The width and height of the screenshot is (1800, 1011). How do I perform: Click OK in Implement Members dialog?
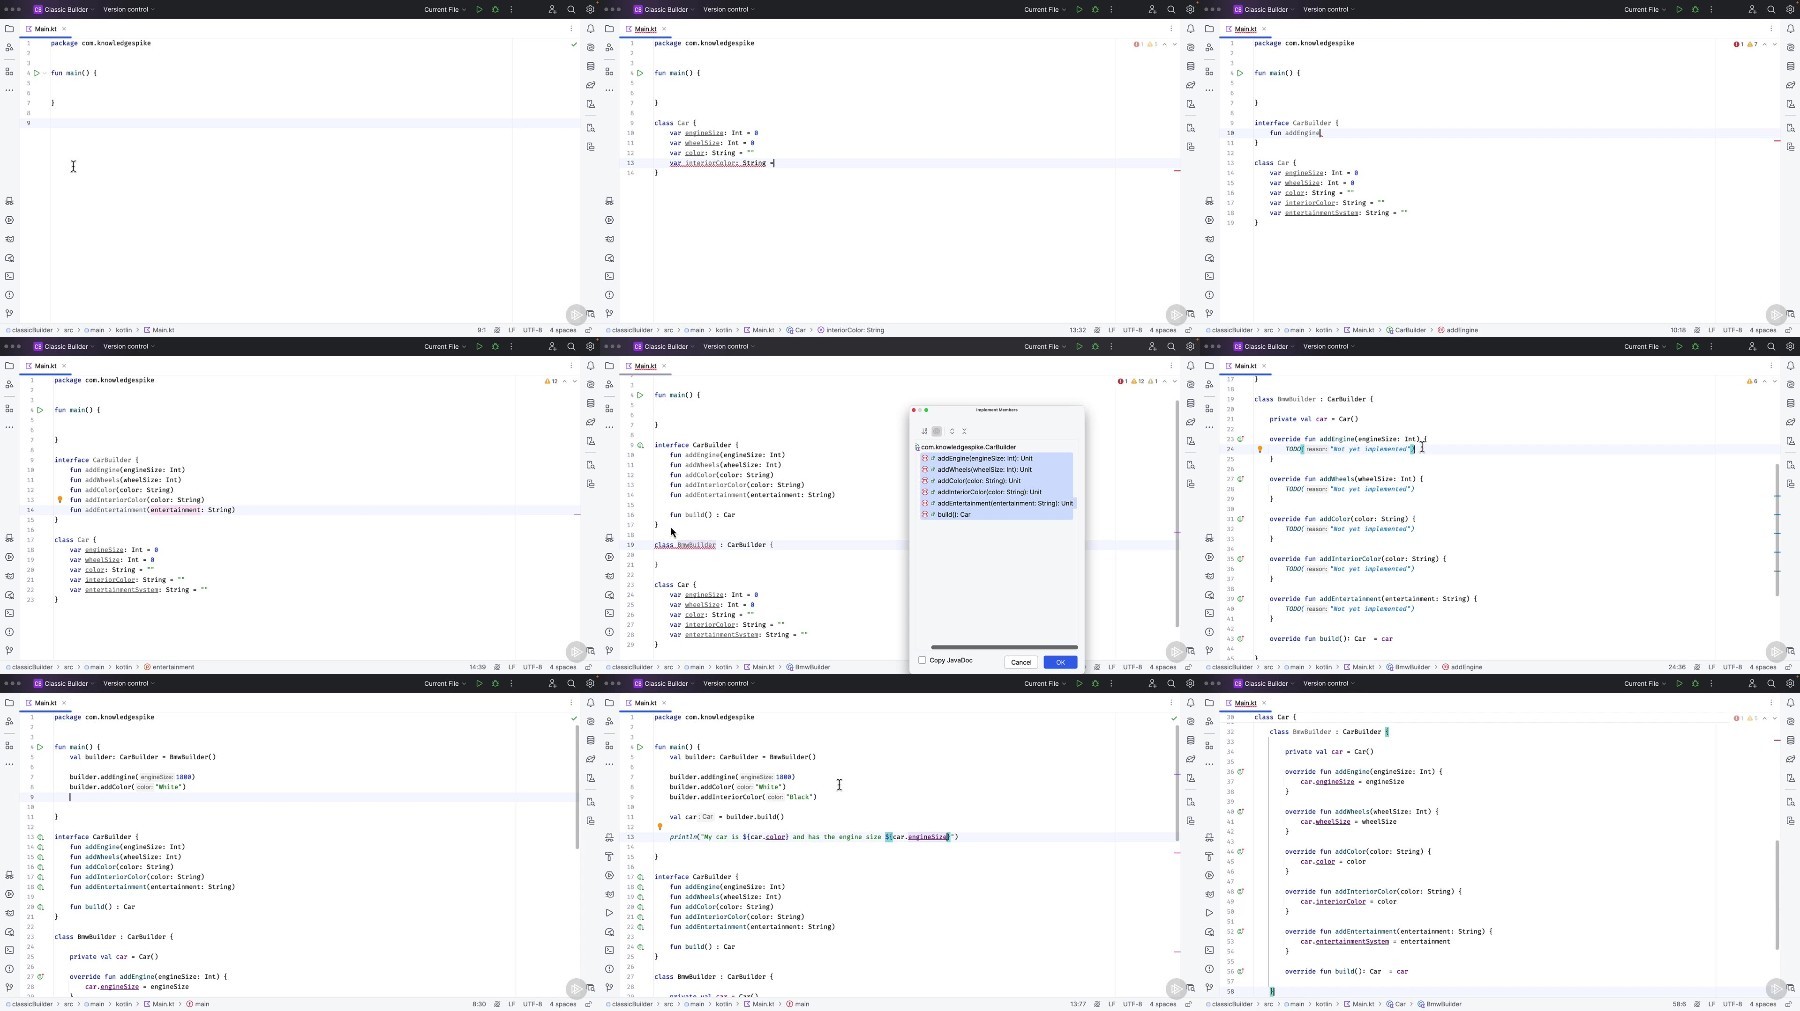[1060, 662]
